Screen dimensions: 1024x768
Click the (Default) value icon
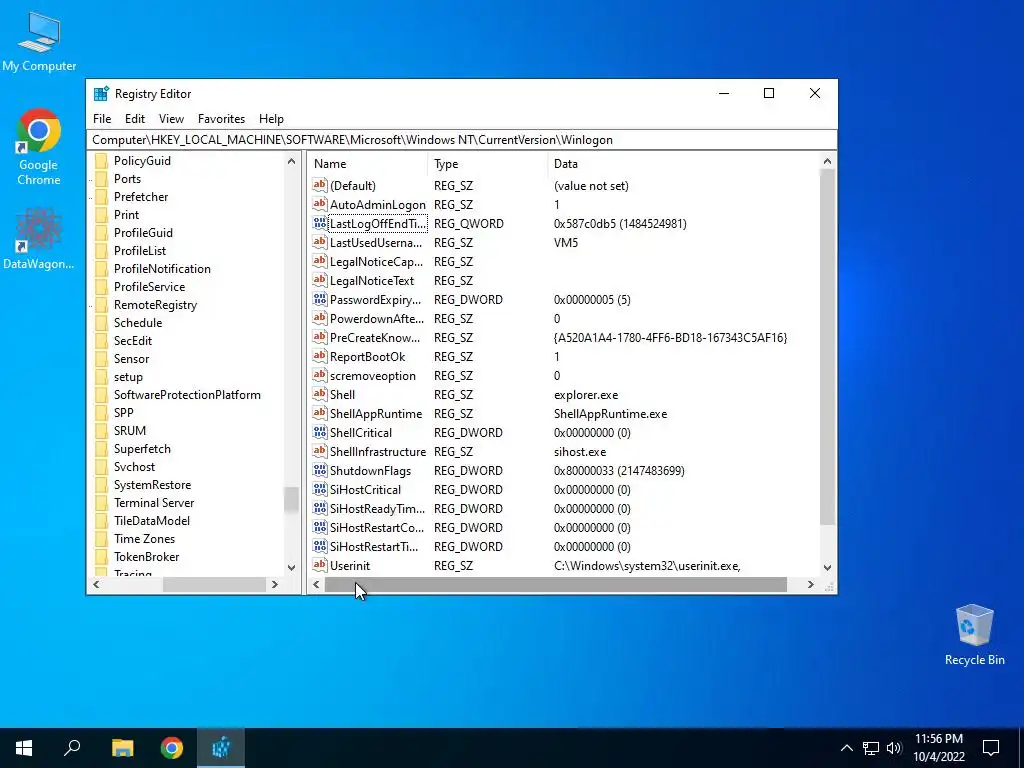[x=319, y=185]
